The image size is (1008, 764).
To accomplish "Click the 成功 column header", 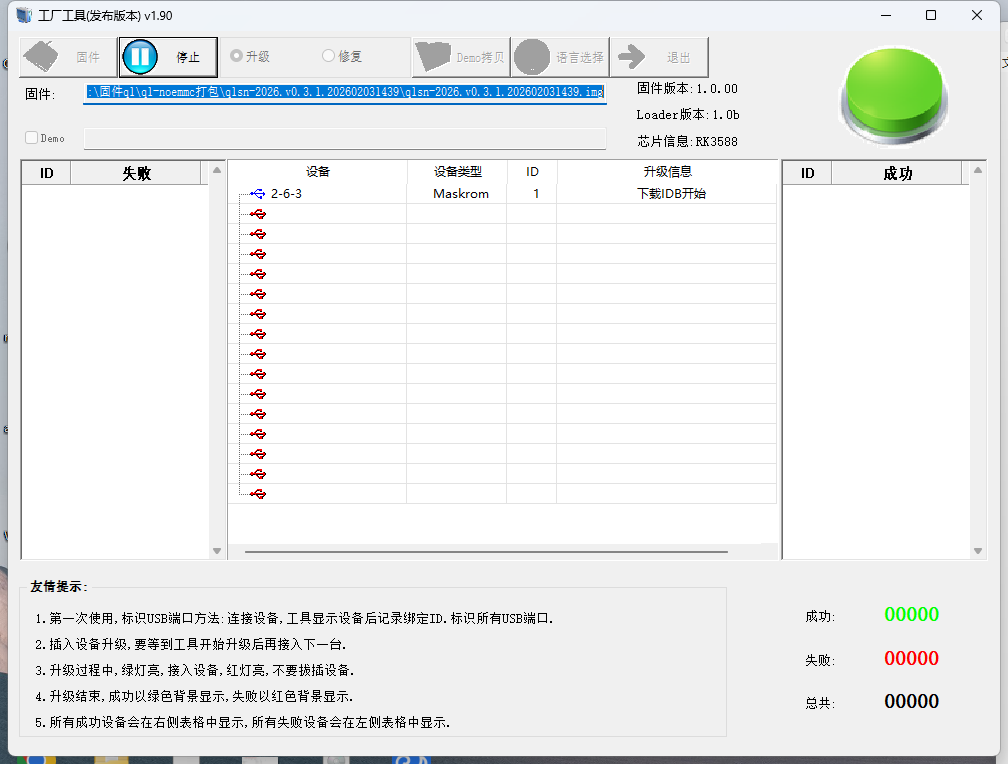I will (x=897, y=173).
